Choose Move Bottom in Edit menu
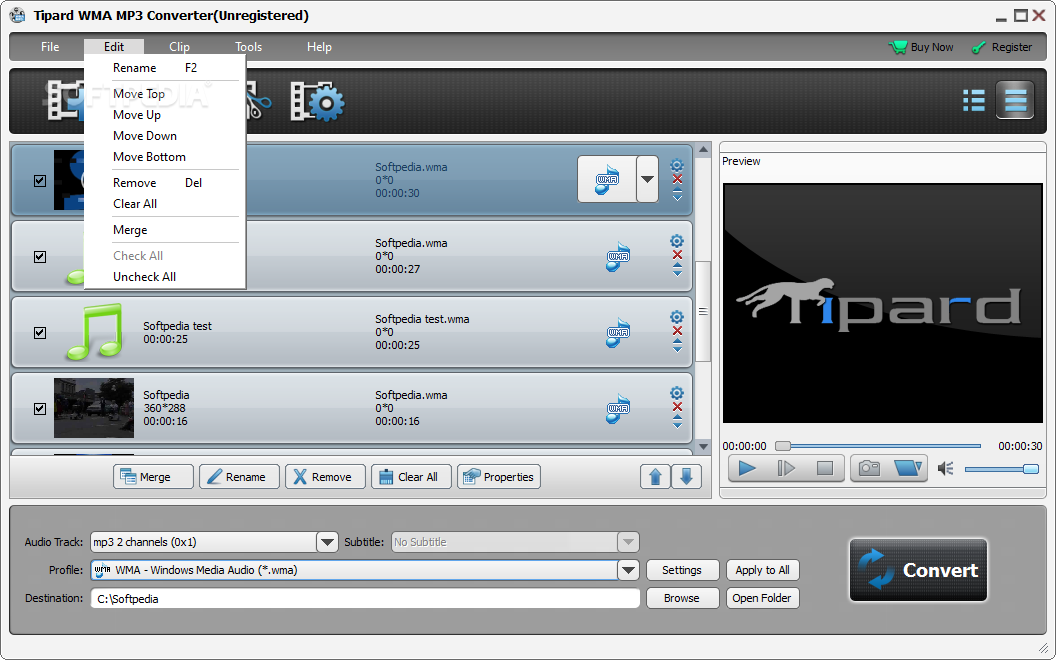Viewport: 1056px width, 660px height. tap(165, 157)
